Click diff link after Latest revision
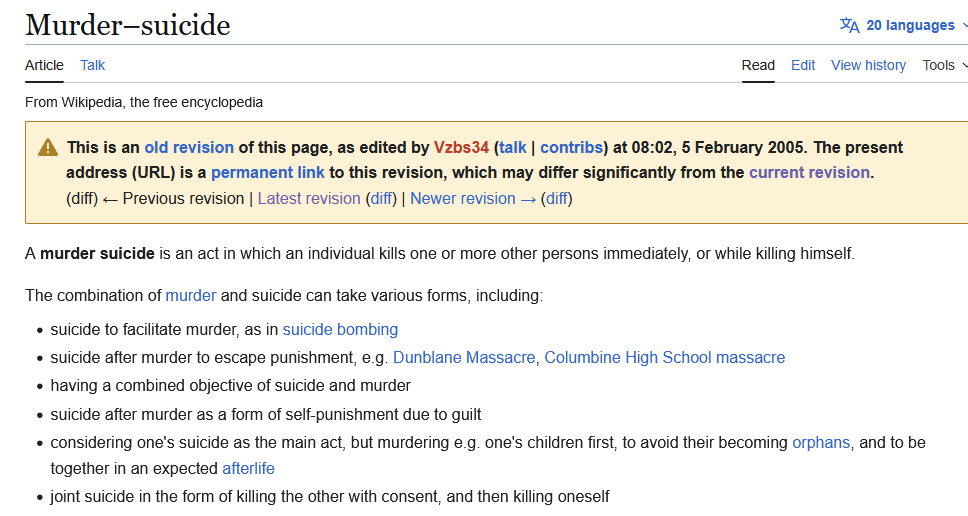Screen dimensions: 968x516 click(x=381, y=199)
